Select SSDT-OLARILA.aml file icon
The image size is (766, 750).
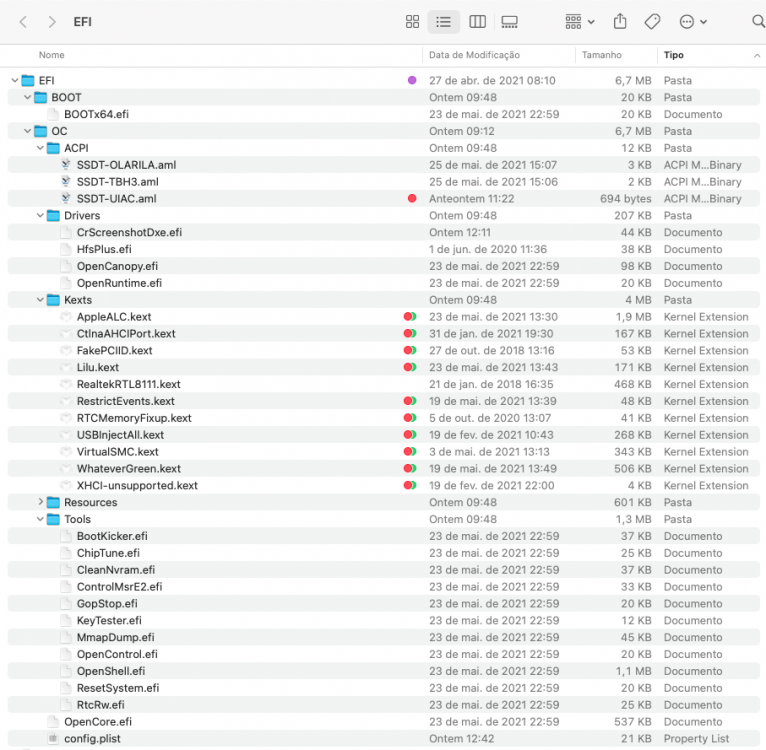pyautogui.click(x=66, y=165)
